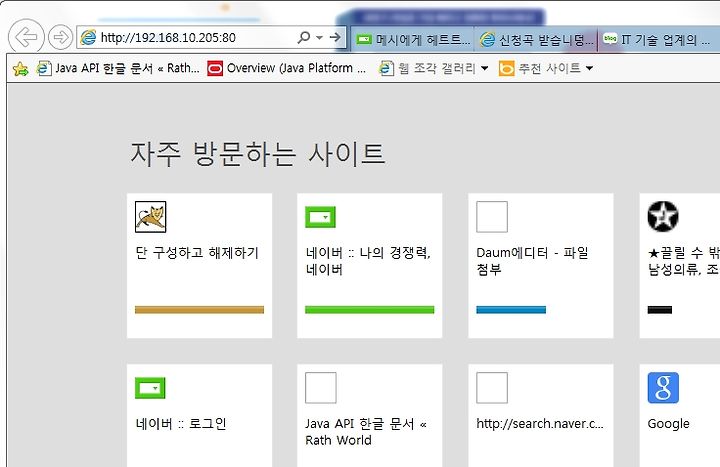Open the address bar autocomplete dropdown arrow
Viewport: 720px width, 467px height.
[x=320, y=38]
